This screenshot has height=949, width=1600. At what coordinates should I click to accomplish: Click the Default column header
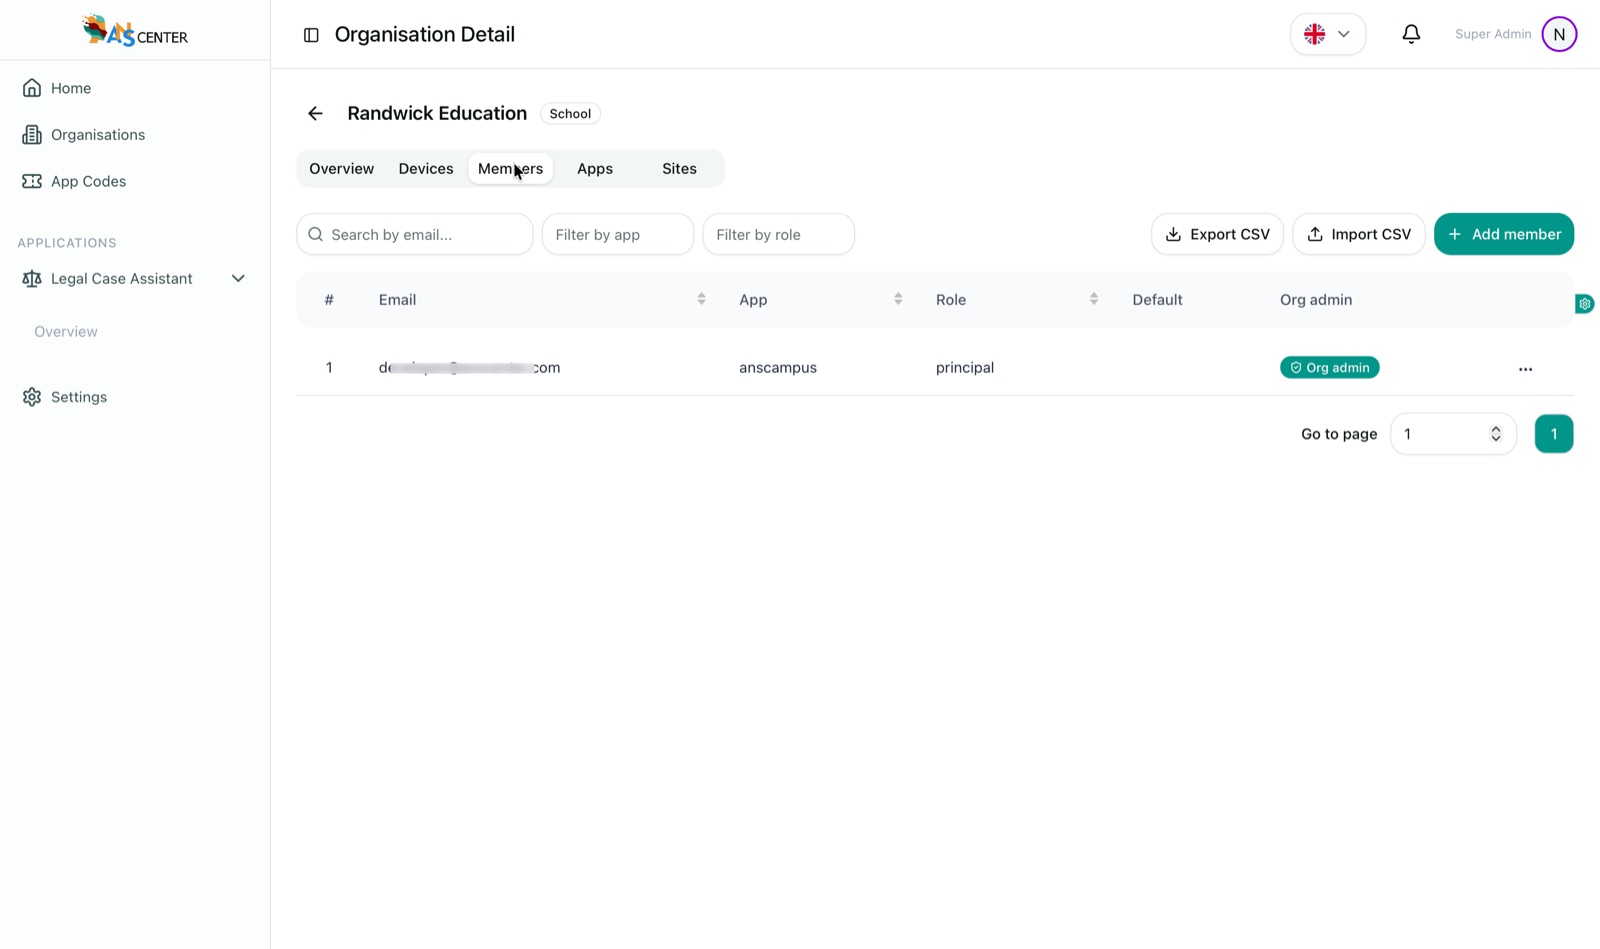[x=1157, y=300]
